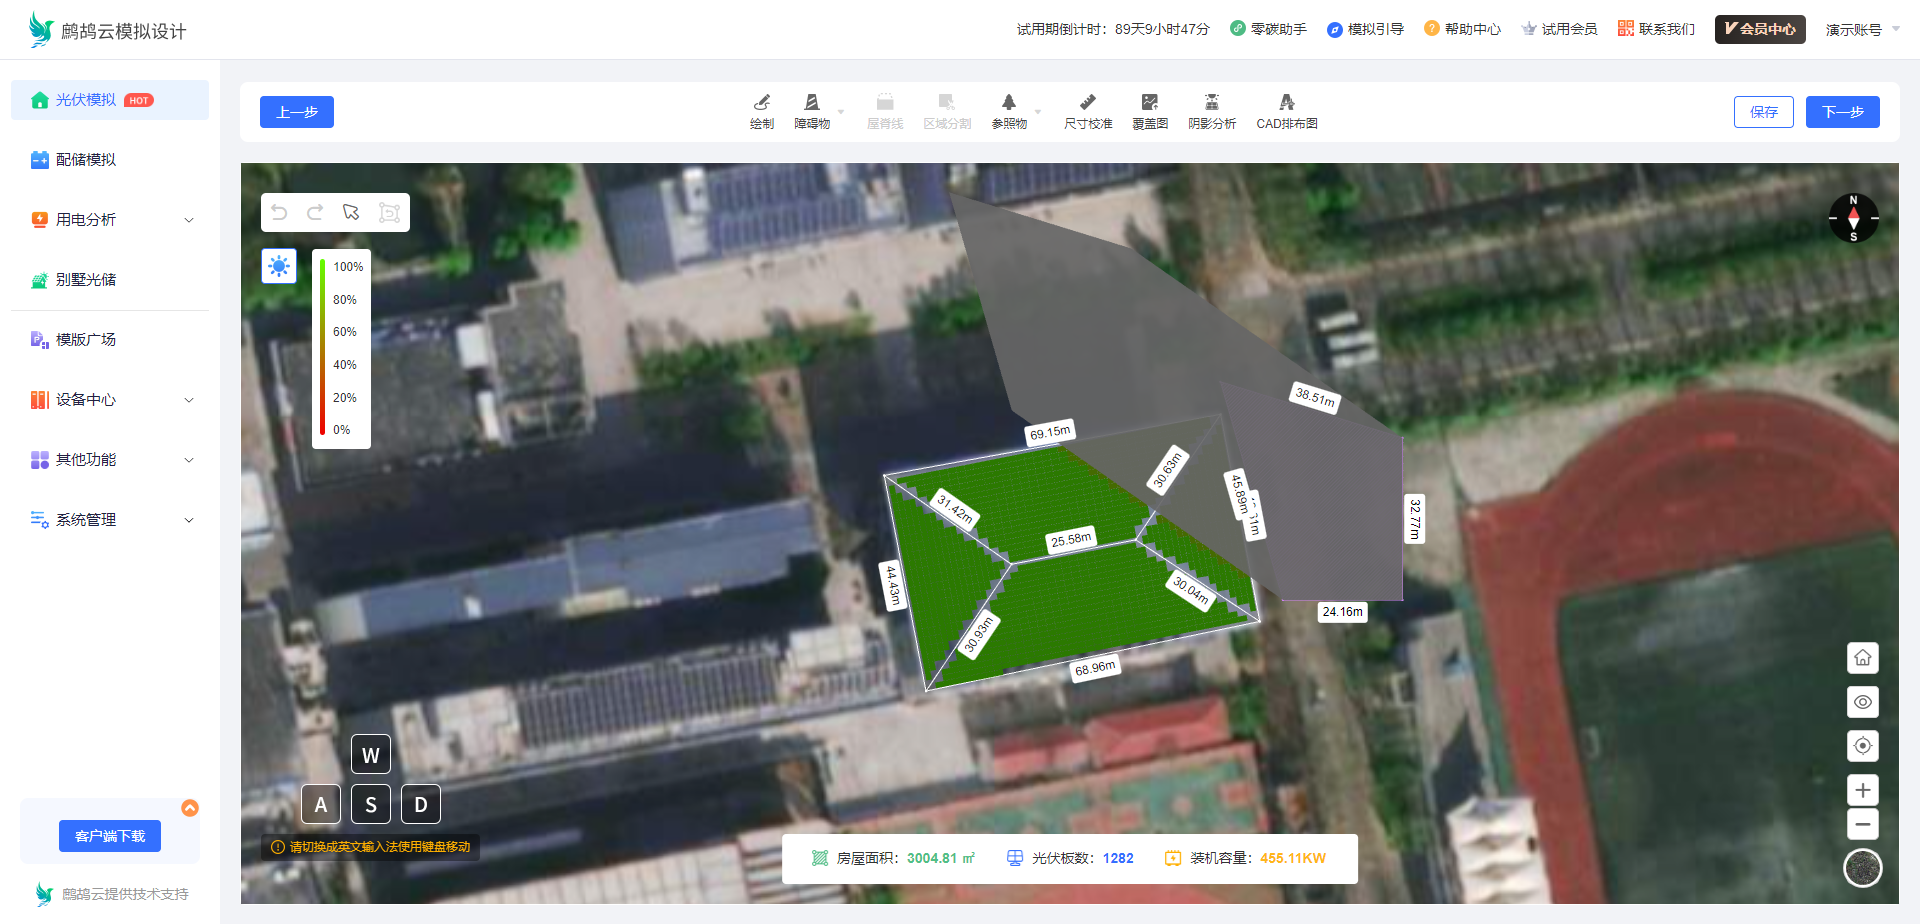Viewport: 1920px width, 924px height.
Task: Open the 阴影分析 shadow analysis tool
Action: 1212,111
